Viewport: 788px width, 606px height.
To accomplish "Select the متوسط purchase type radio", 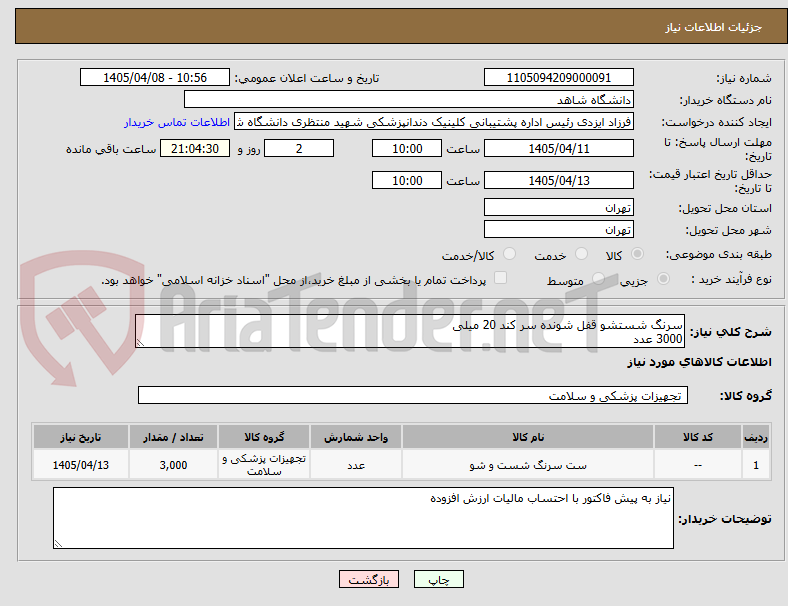I will 598,279.
